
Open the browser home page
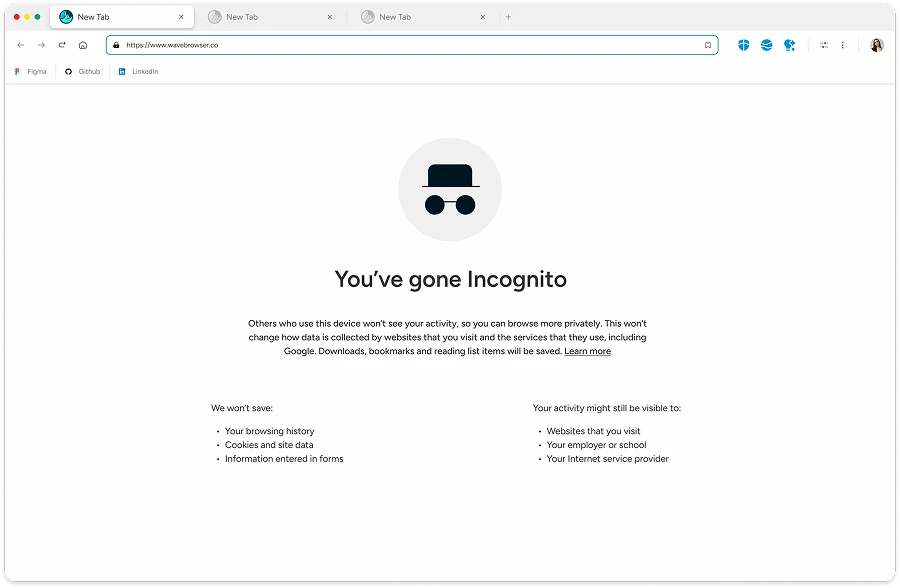coord(85,44)
